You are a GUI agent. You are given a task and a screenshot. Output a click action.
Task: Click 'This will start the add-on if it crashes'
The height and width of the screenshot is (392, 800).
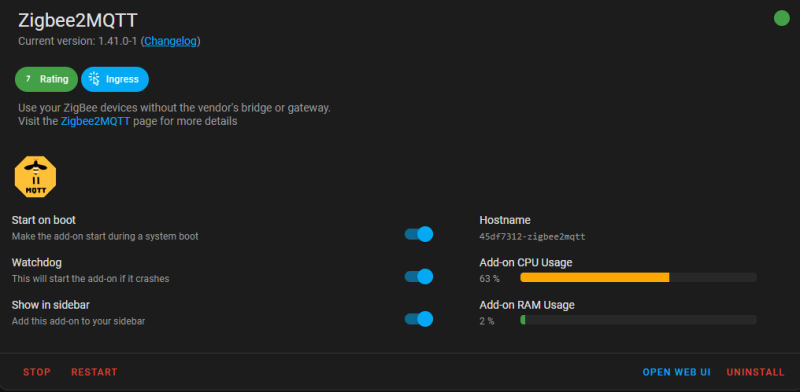90,279
